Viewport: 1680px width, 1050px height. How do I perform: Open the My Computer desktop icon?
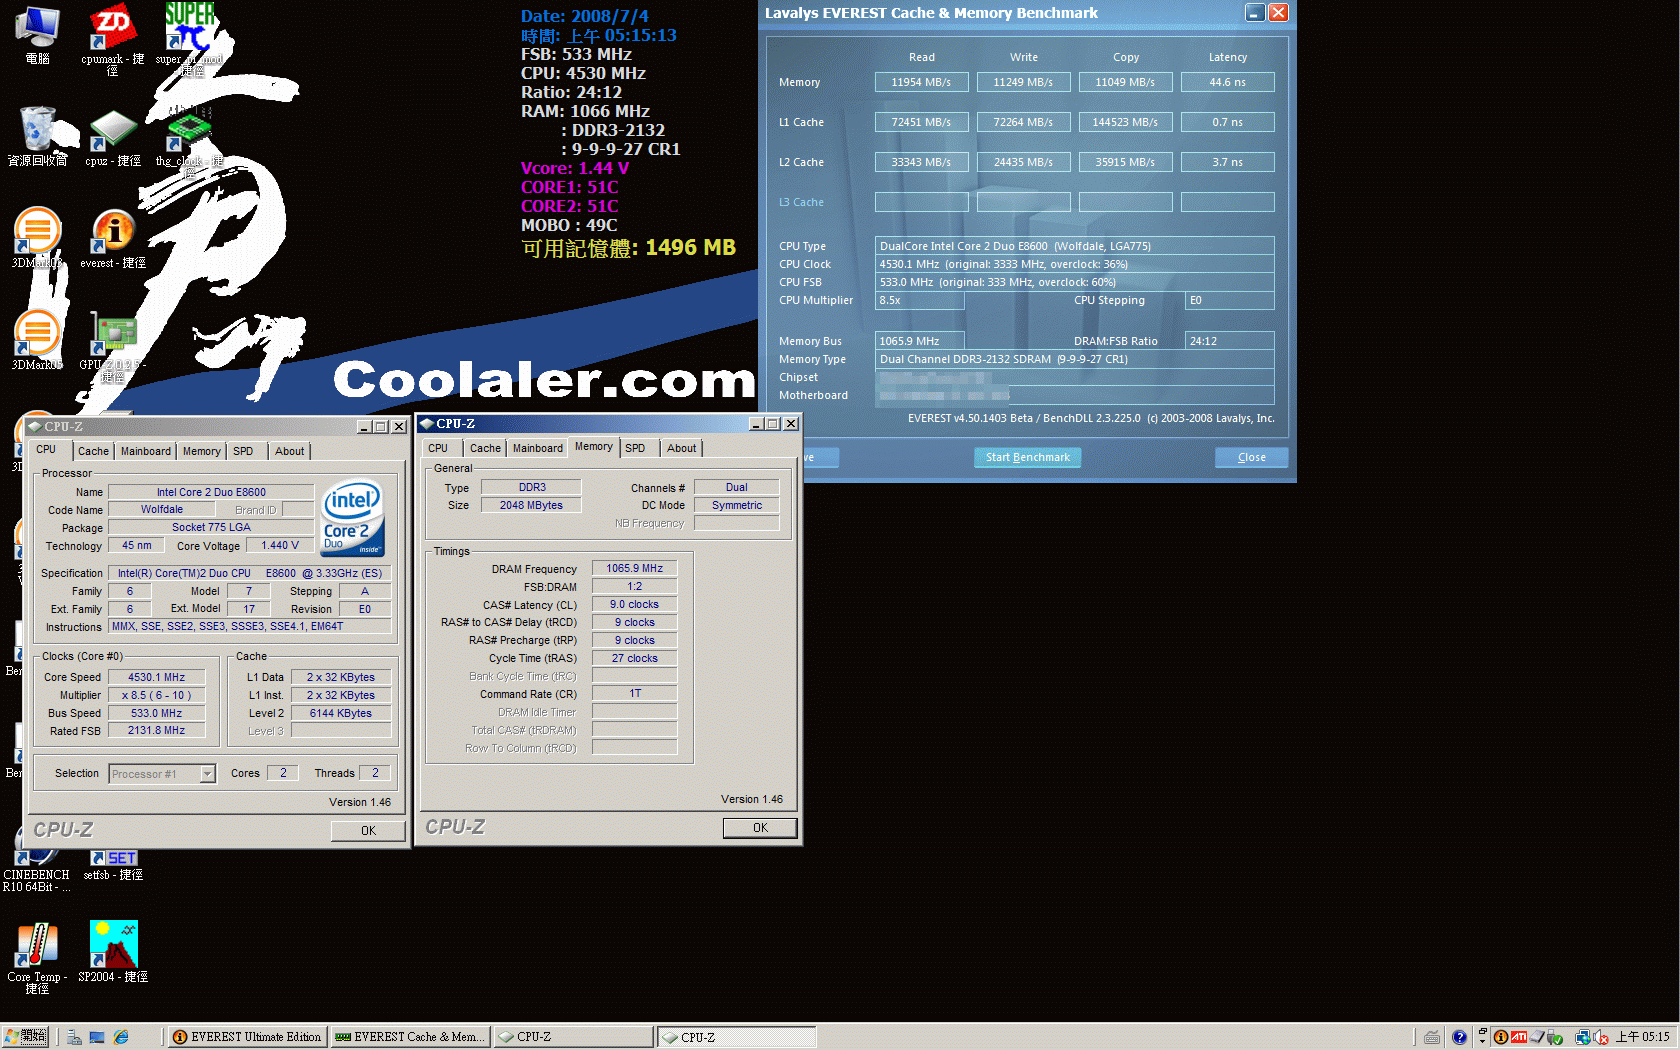(x=38, y=33)
